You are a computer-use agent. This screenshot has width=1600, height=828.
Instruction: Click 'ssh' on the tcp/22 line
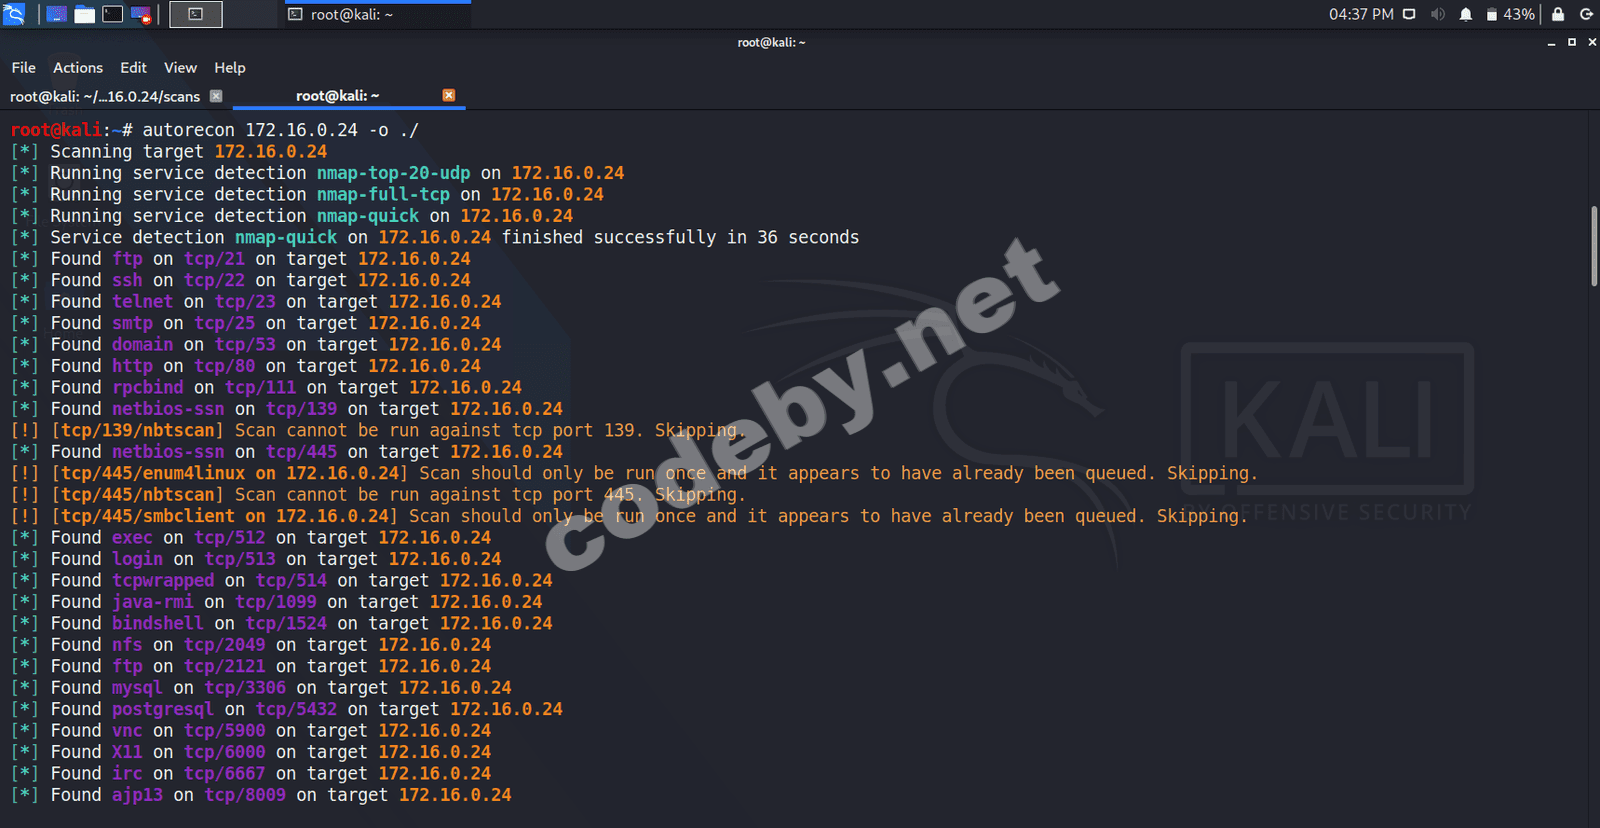point(127,280)
